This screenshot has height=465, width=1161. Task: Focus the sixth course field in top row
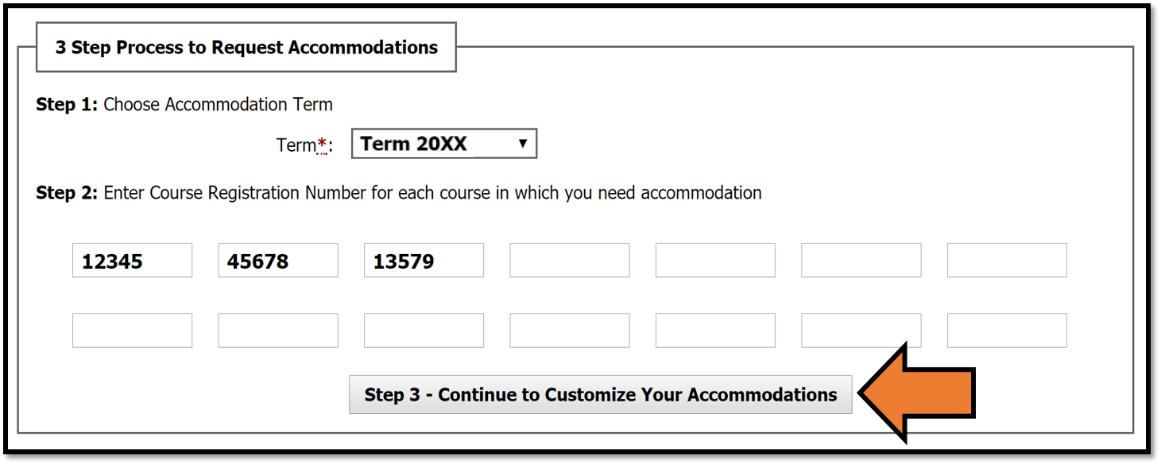point(861,261)
